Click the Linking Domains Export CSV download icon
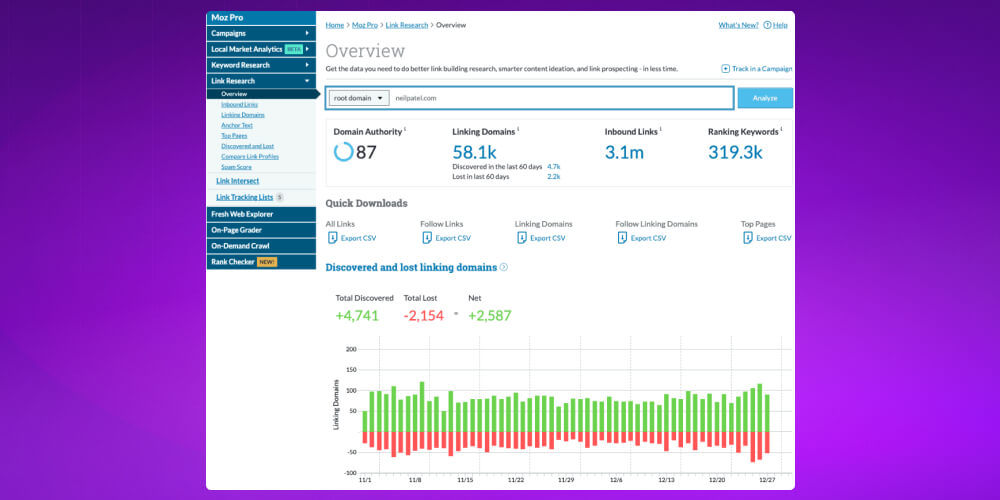The image size is (1000, 500). pos(522,238)
